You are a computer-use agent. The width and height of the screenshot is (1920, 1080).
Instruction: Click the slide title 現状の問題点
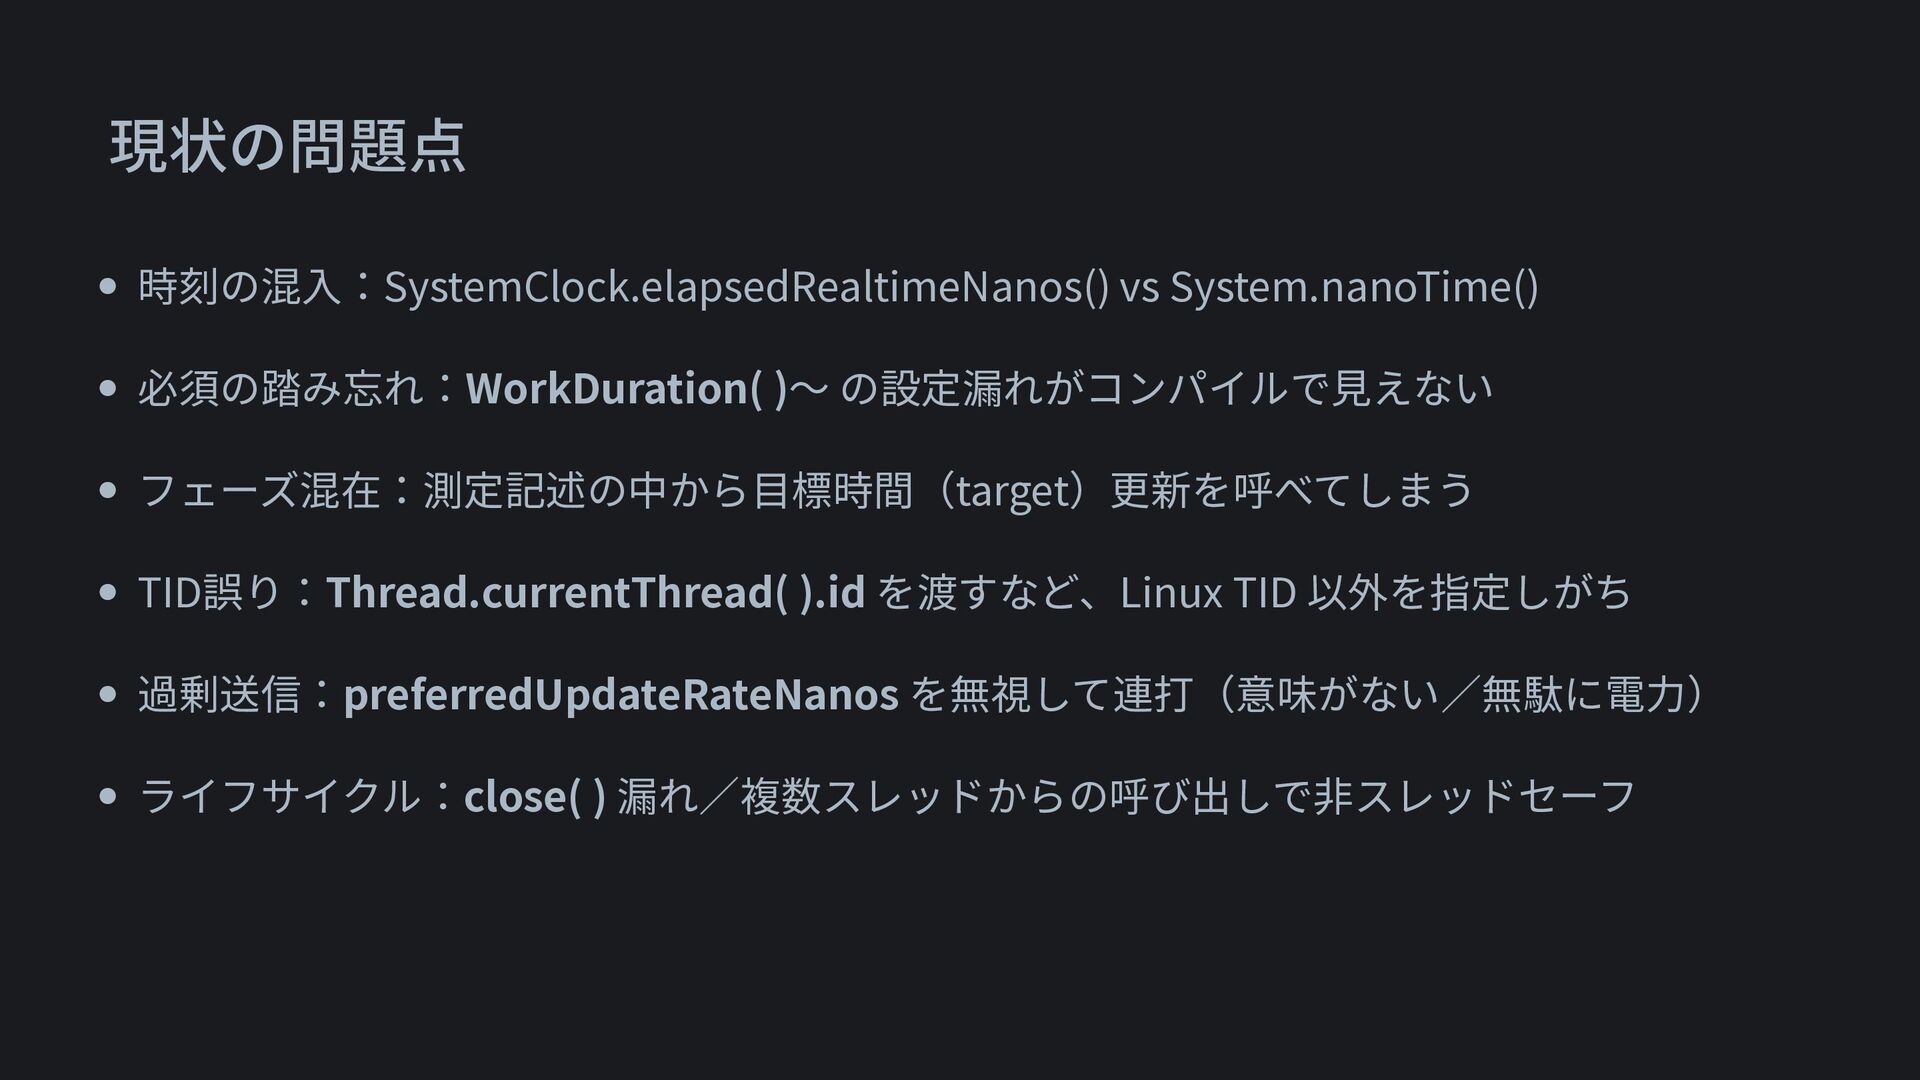(287, 146)
